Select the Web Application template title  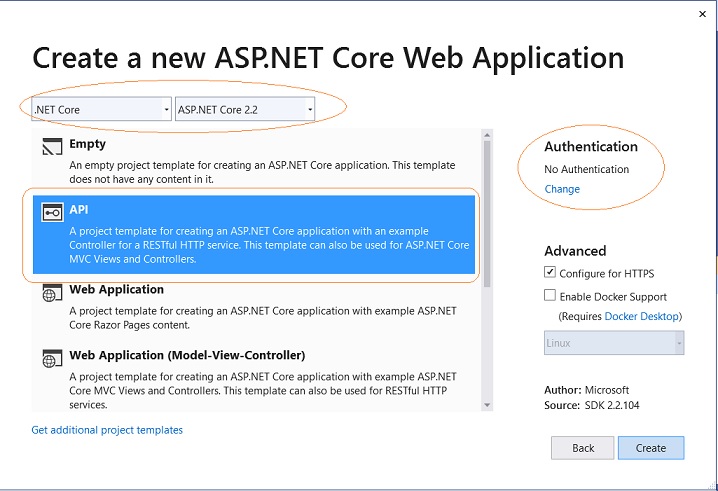point(116,289)
